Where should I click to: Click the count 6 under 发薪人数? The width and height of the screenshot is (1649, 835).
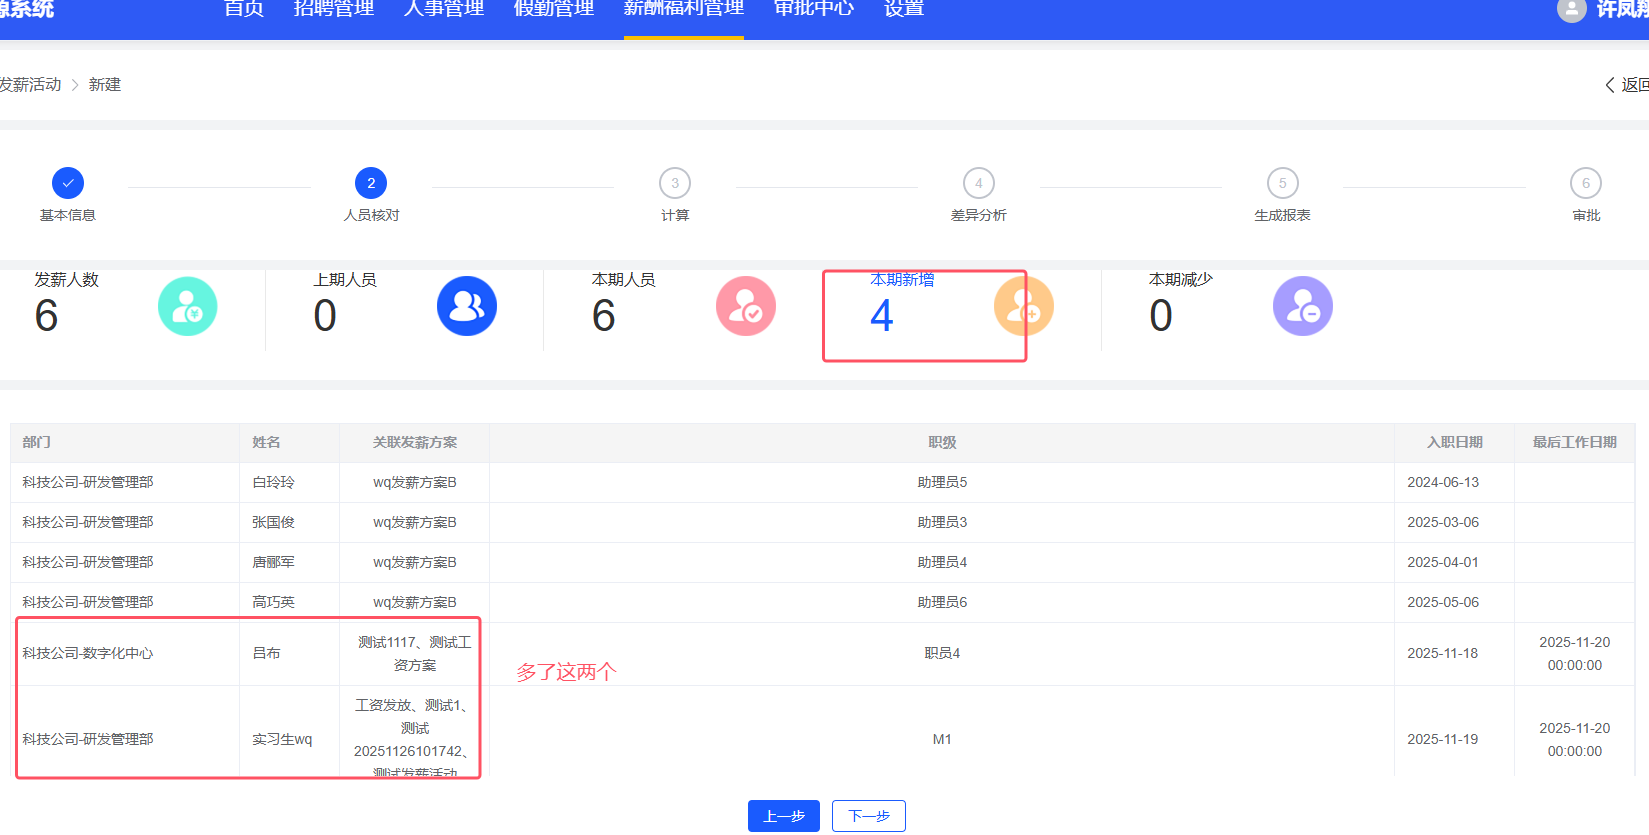click(x=47, y=316)
